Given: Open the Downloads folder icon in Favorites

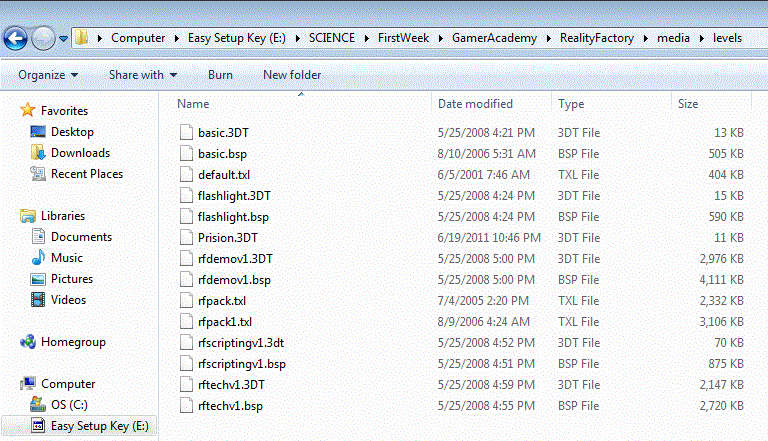Looking at the screenshot, I should coord(39,153).
